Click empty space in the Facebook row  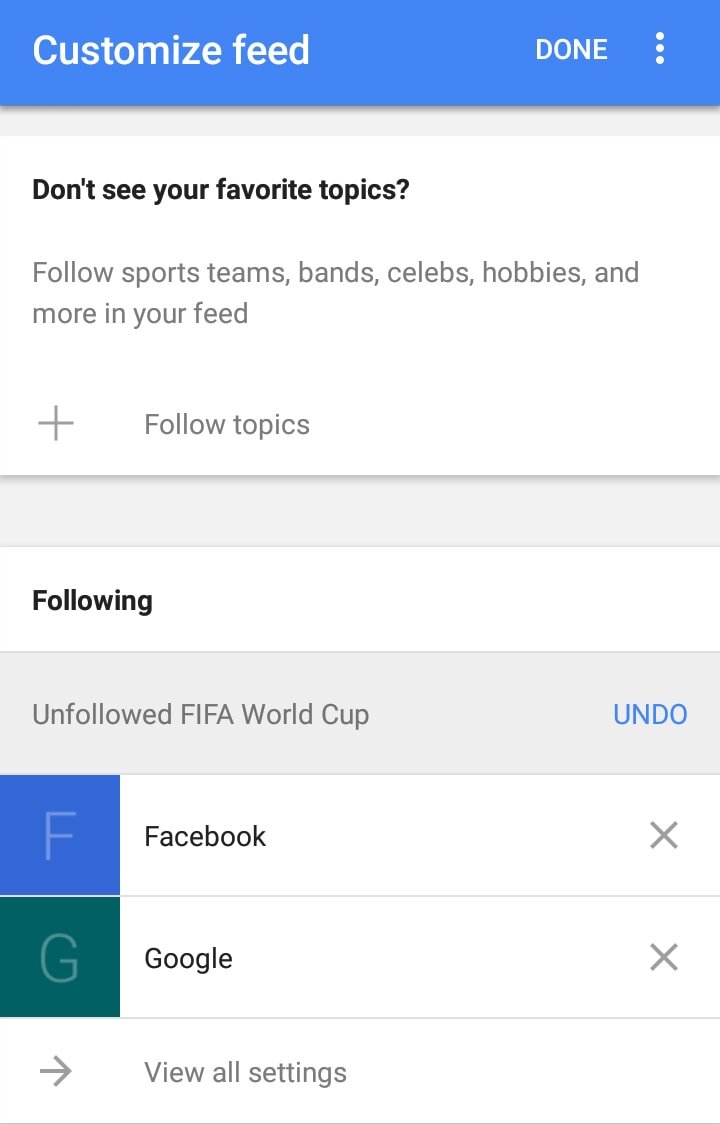click(x=450, y=835)
